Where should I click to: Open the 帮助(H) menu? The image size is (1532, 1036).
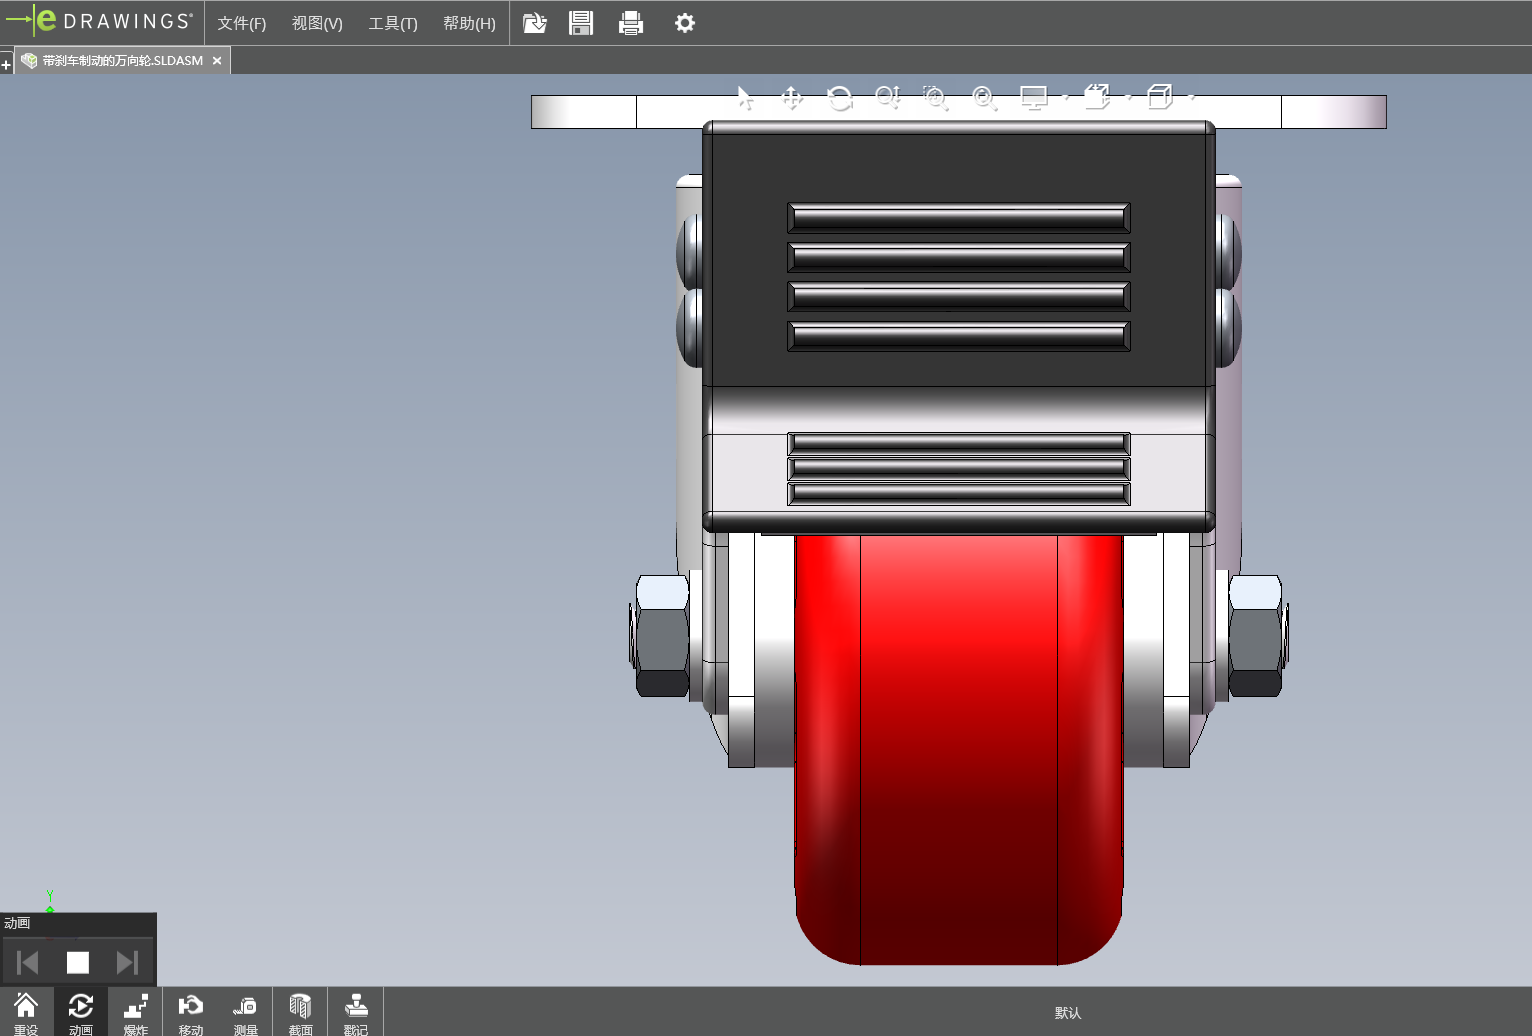[469, 23]
